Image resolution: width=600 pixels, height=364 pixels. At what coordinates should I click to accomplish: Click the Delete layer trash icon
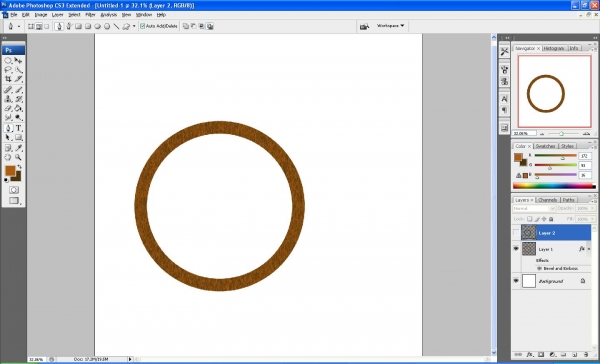pos(586,355)
